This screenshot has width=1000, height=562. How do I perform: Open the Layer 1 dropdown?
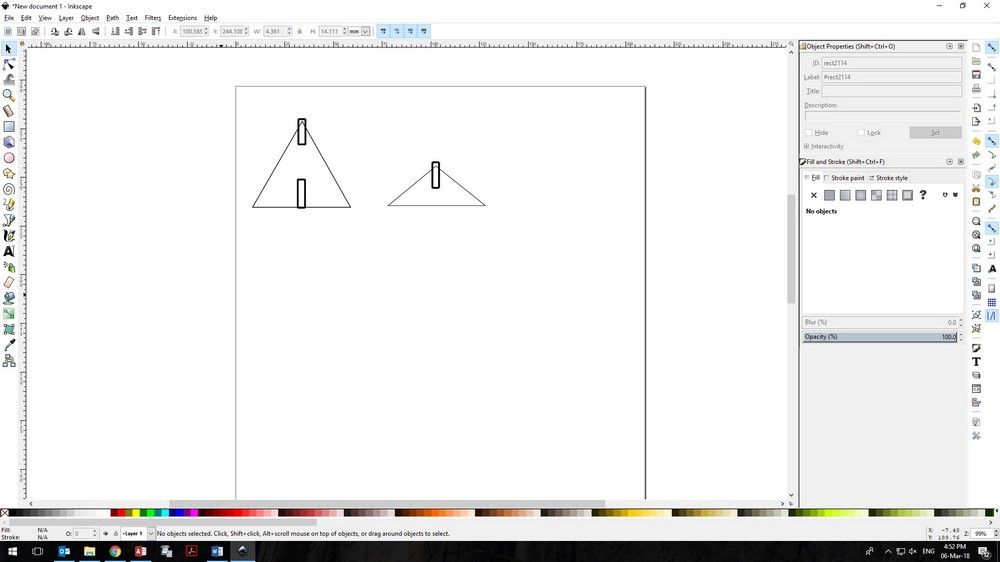coord(151,533)
